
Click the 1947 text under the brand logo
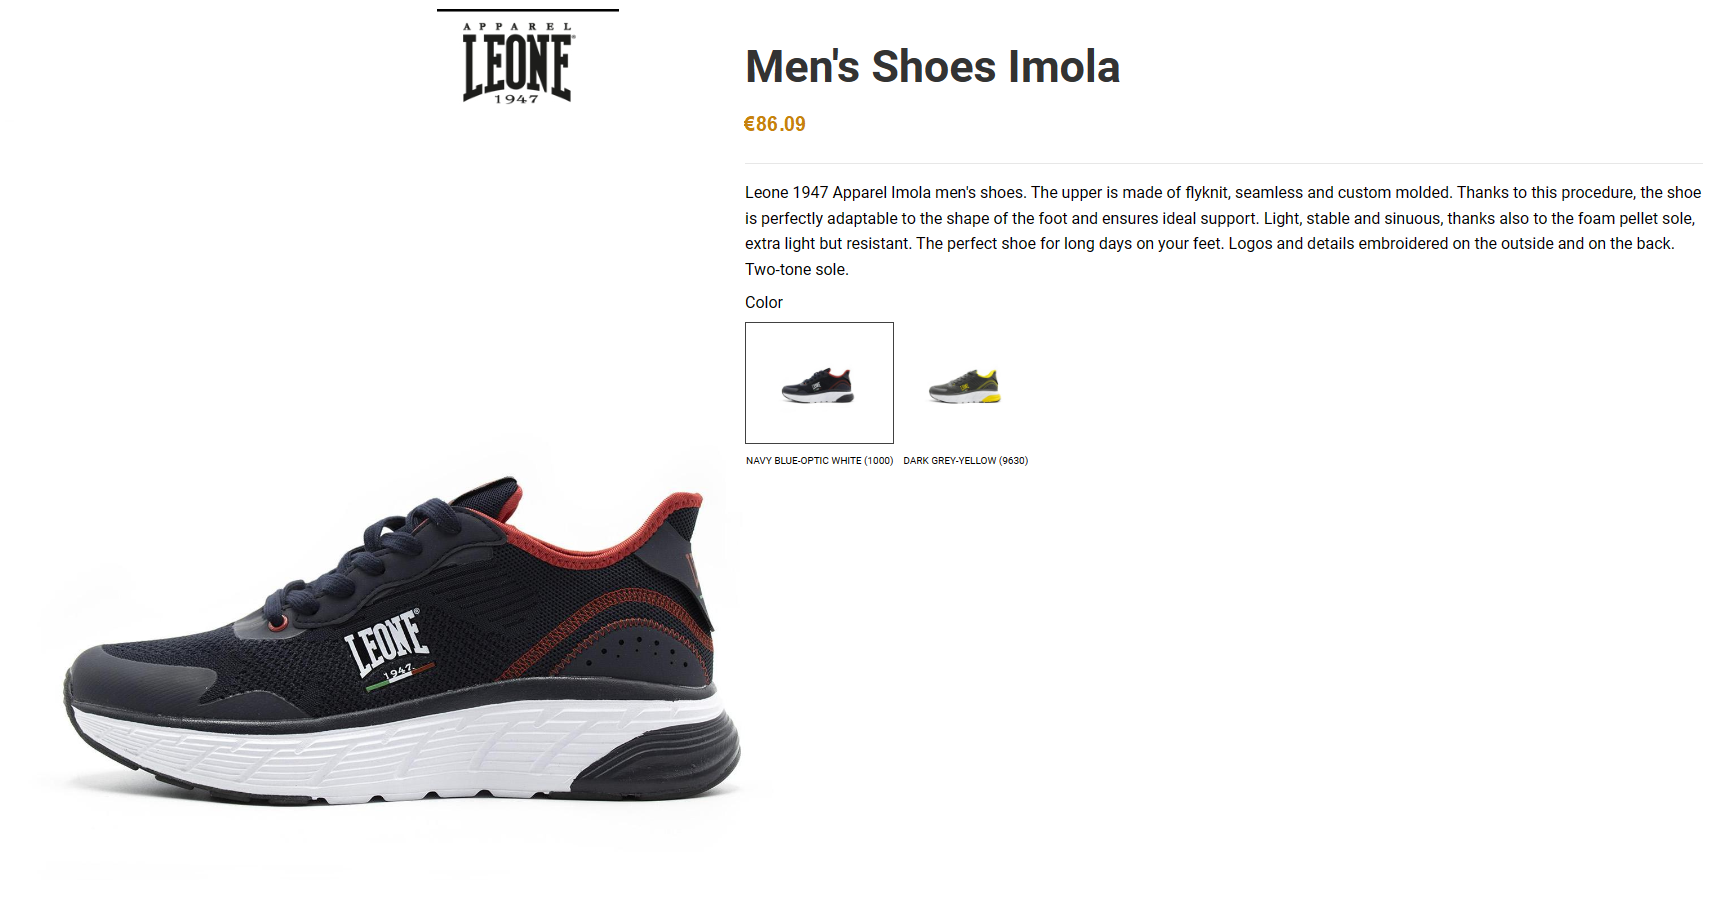coord(516,99)
